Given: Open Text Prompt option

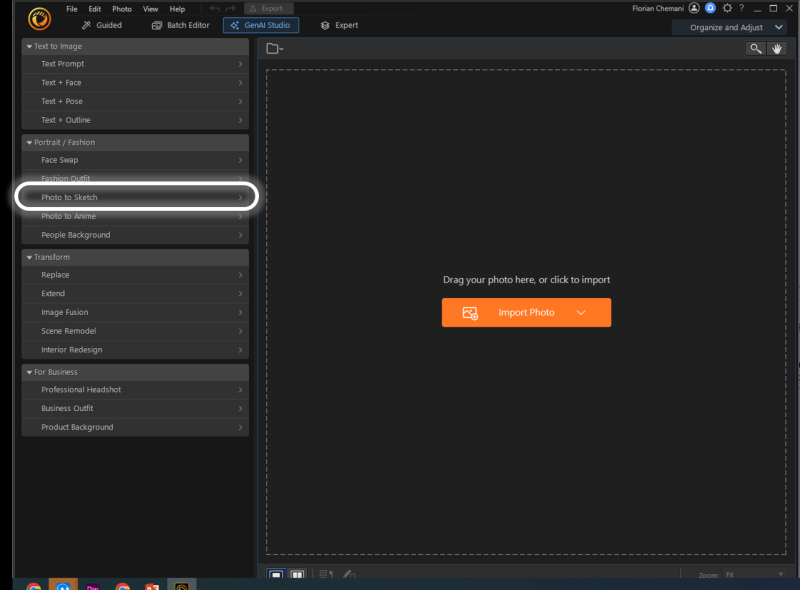Looking at the screenshot, I should [x=135, y=64].
